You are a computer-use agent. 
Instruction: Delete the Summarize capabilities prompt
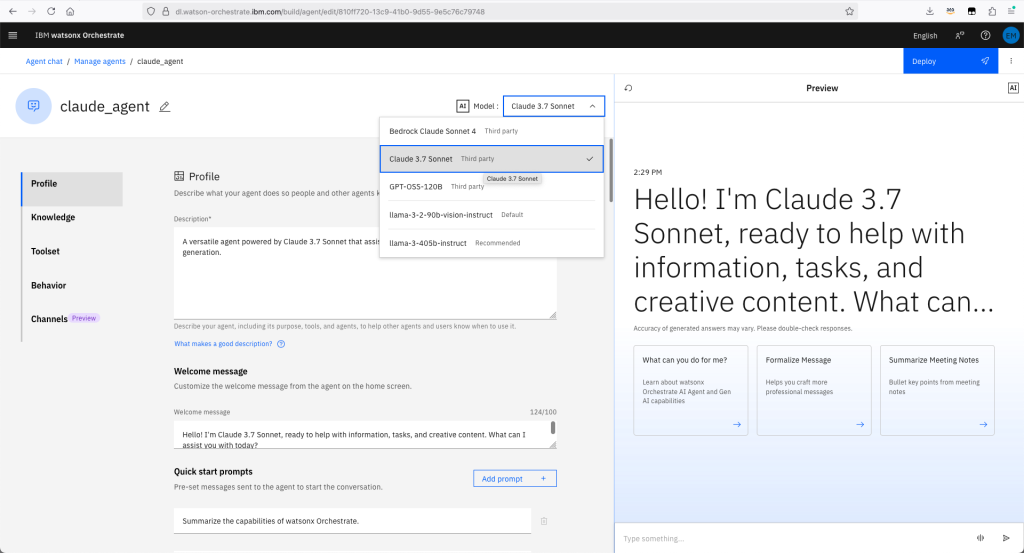pos(544,521)
